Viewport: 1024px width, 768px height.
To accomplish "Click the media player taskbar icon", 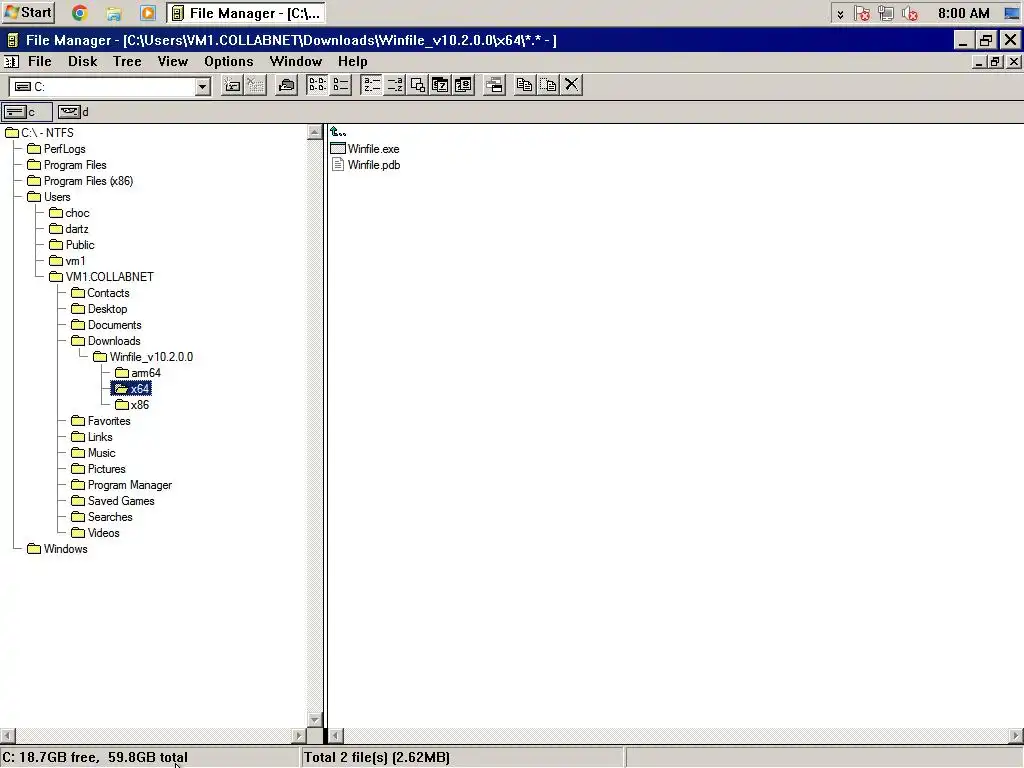I will click(x=148, y=13).
